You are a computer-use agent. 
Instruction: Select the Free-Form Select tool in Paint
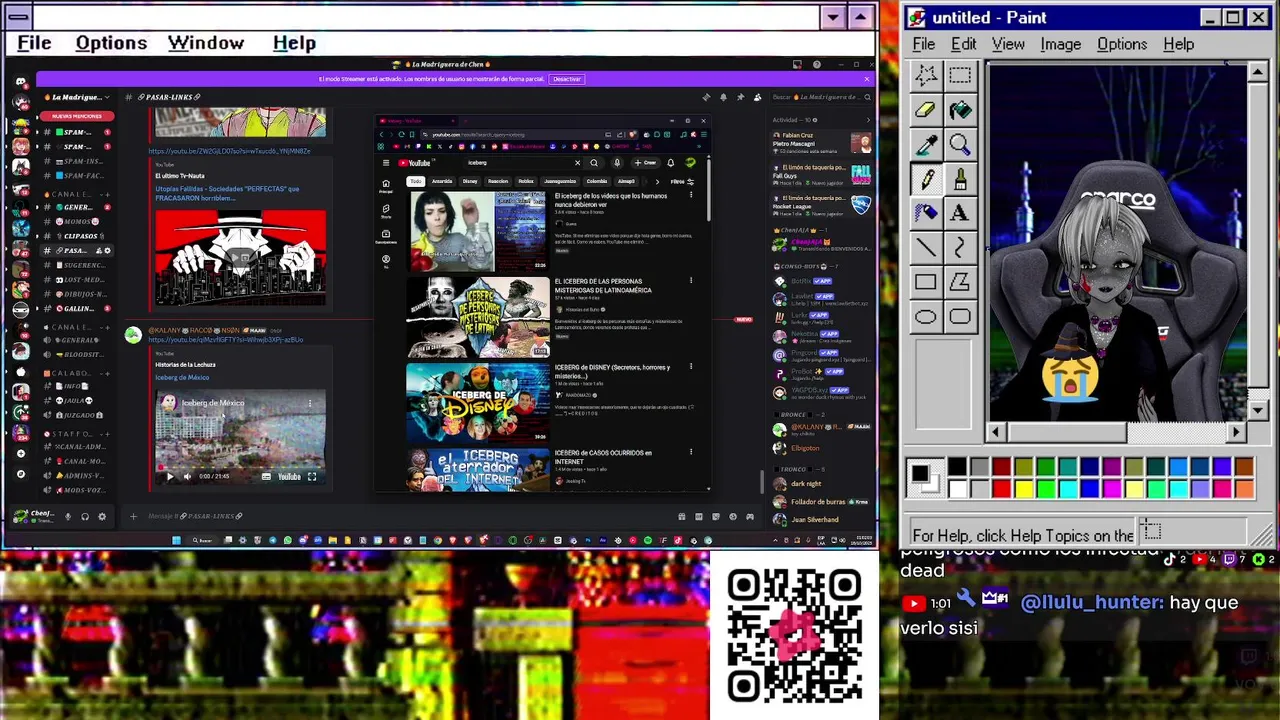pyautogui.click(x=925, y=75)
